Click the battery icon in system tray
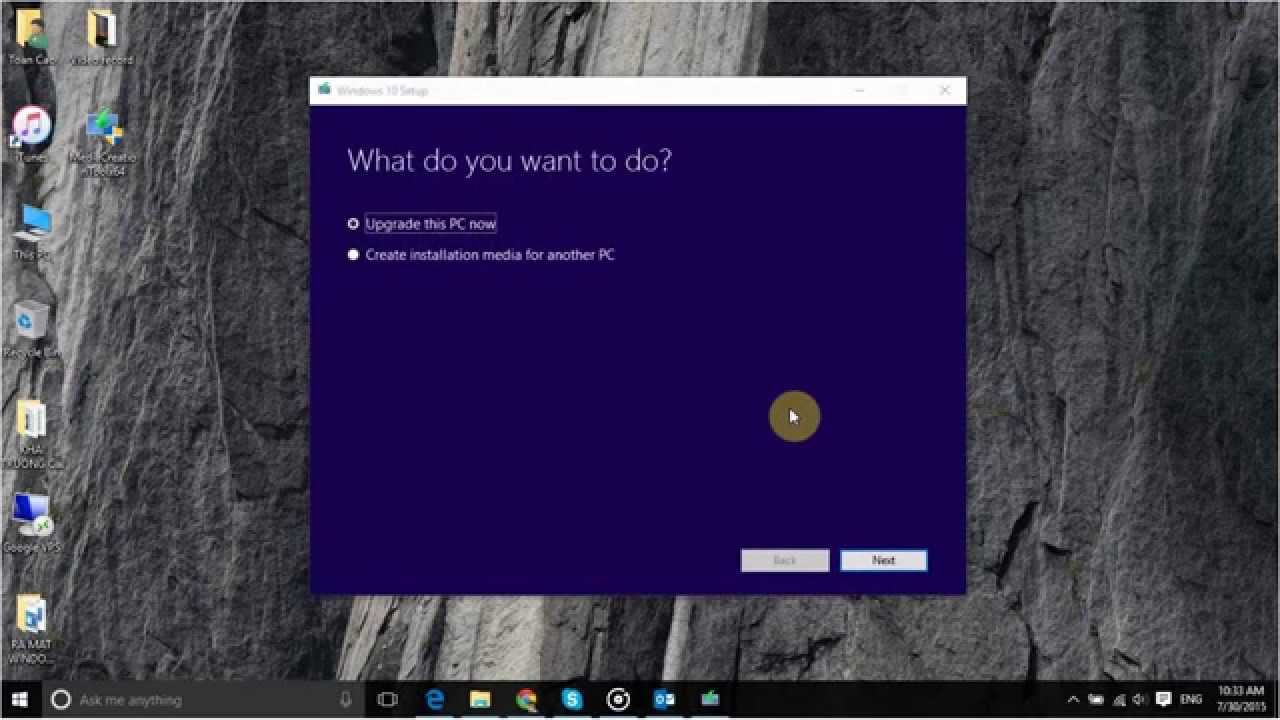The width and height of the screenshot is (1280, 720). click(1096, 700)
